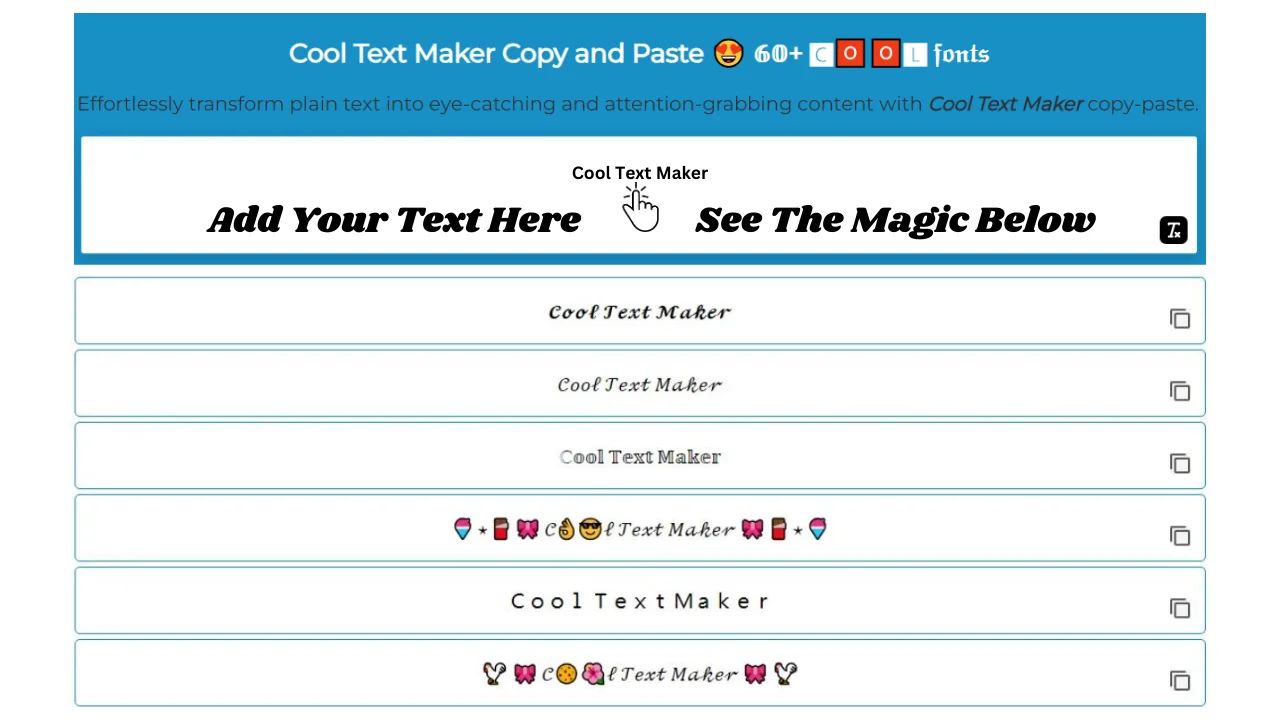The image size is (1280, 720).
Task: Copy the old-style serif text variant
Action: [1180, 391]
